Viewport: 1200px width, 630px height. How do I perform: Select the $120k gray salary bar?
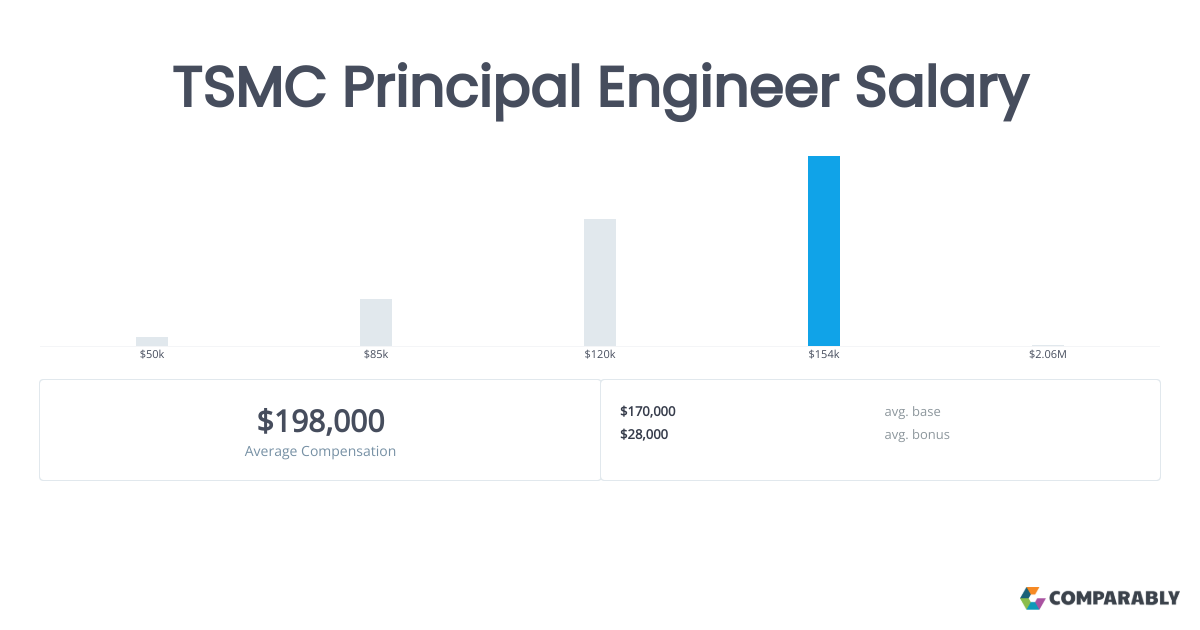(x=600, y=282)
